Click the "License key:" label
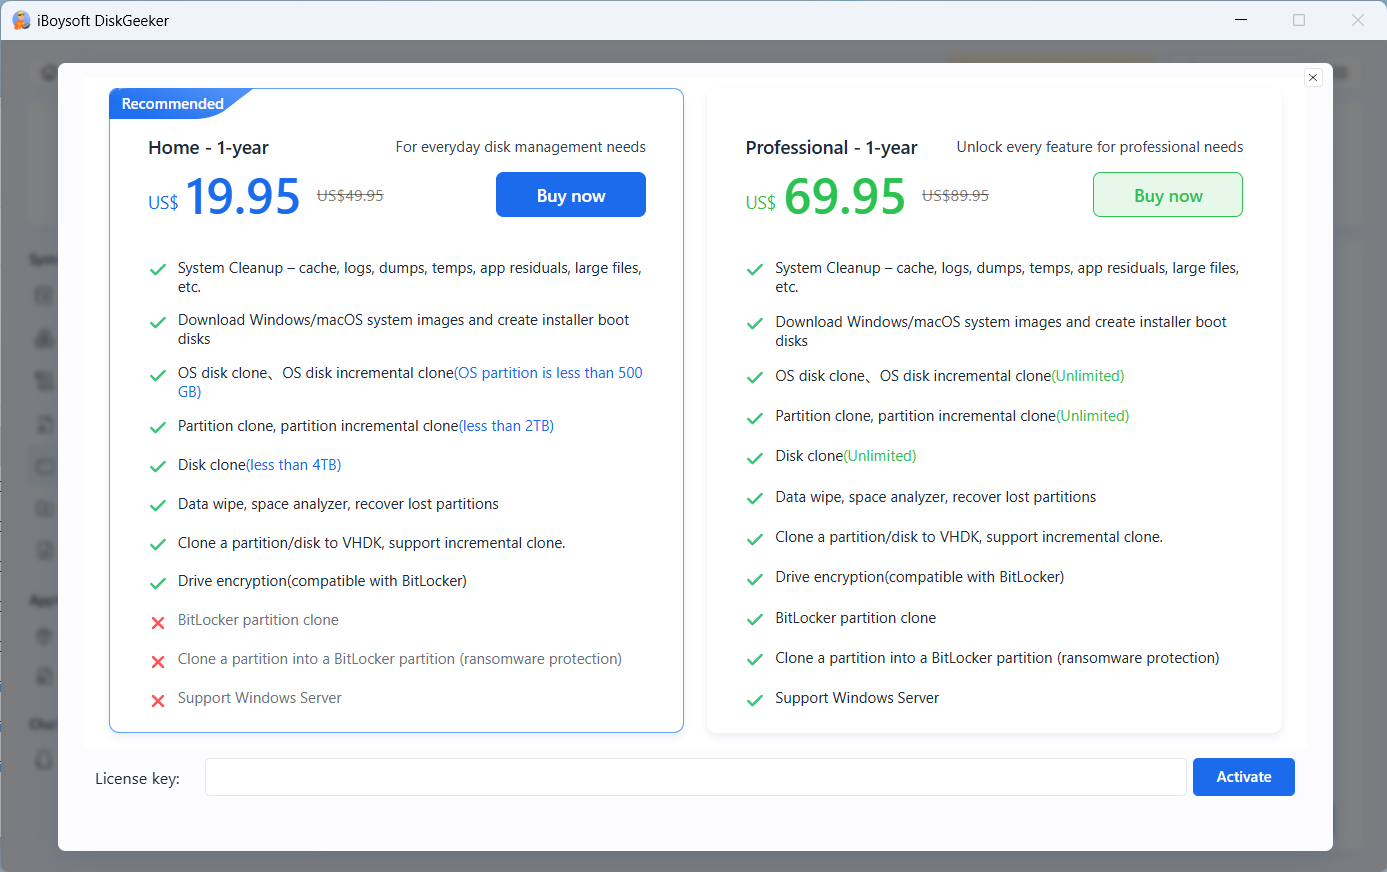The image size is (1387, 872). 137,778
